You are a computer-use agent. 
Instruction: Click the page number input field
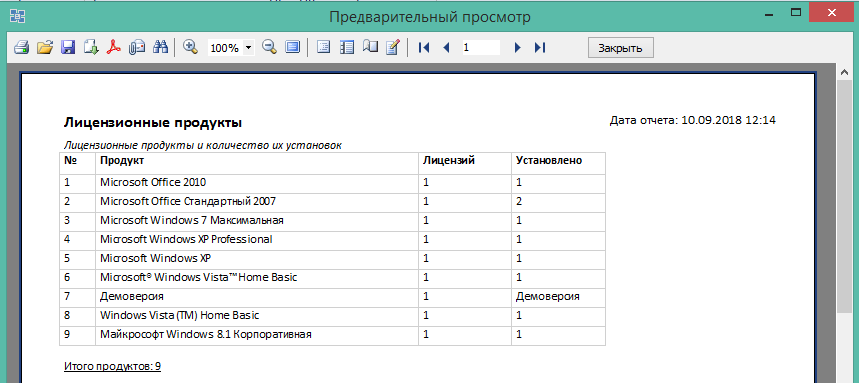[480, 48]
